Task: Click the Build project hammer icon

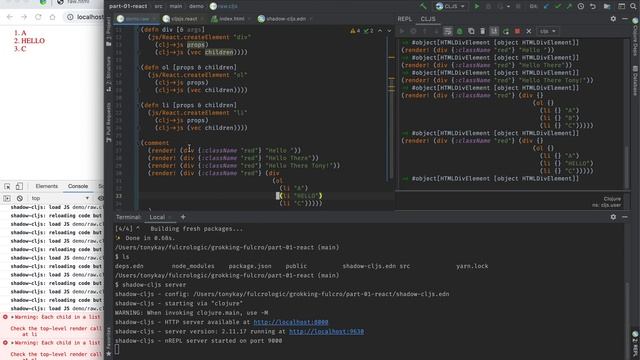Action: pyautogui.click(x=423, y=7)
